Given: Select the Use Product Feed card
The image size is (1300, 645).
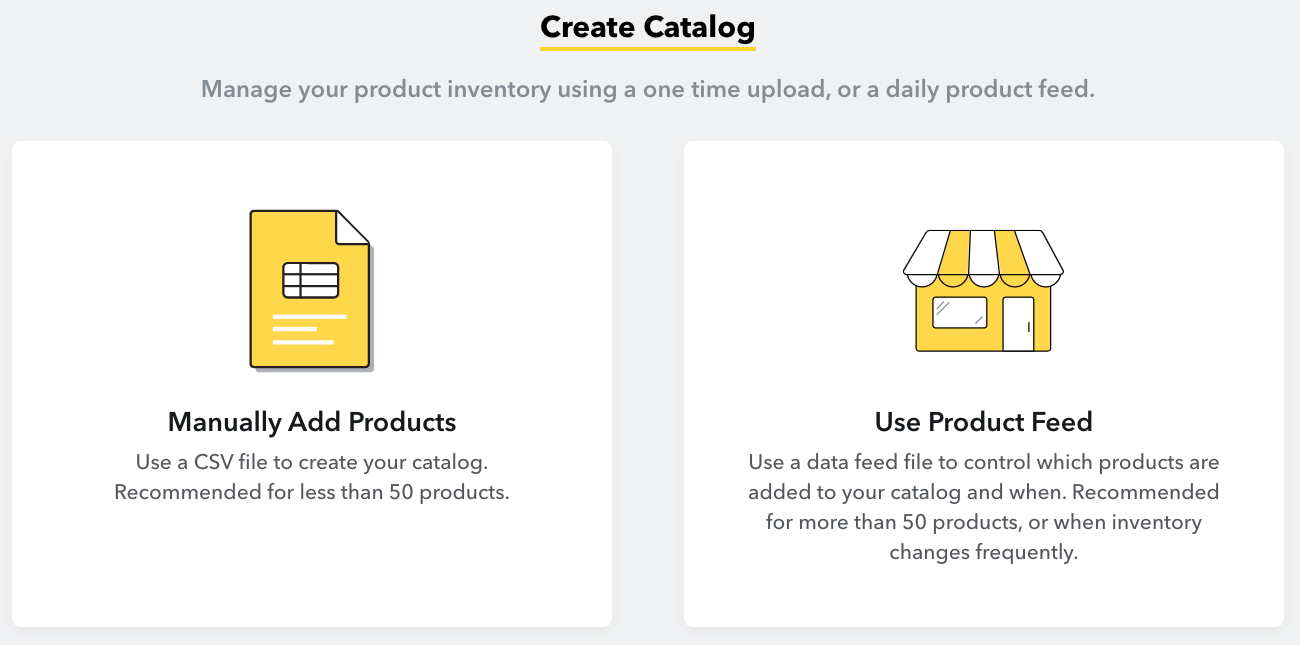Looking at the screenshot, I should pyautogui.click(x=984, y=384).
